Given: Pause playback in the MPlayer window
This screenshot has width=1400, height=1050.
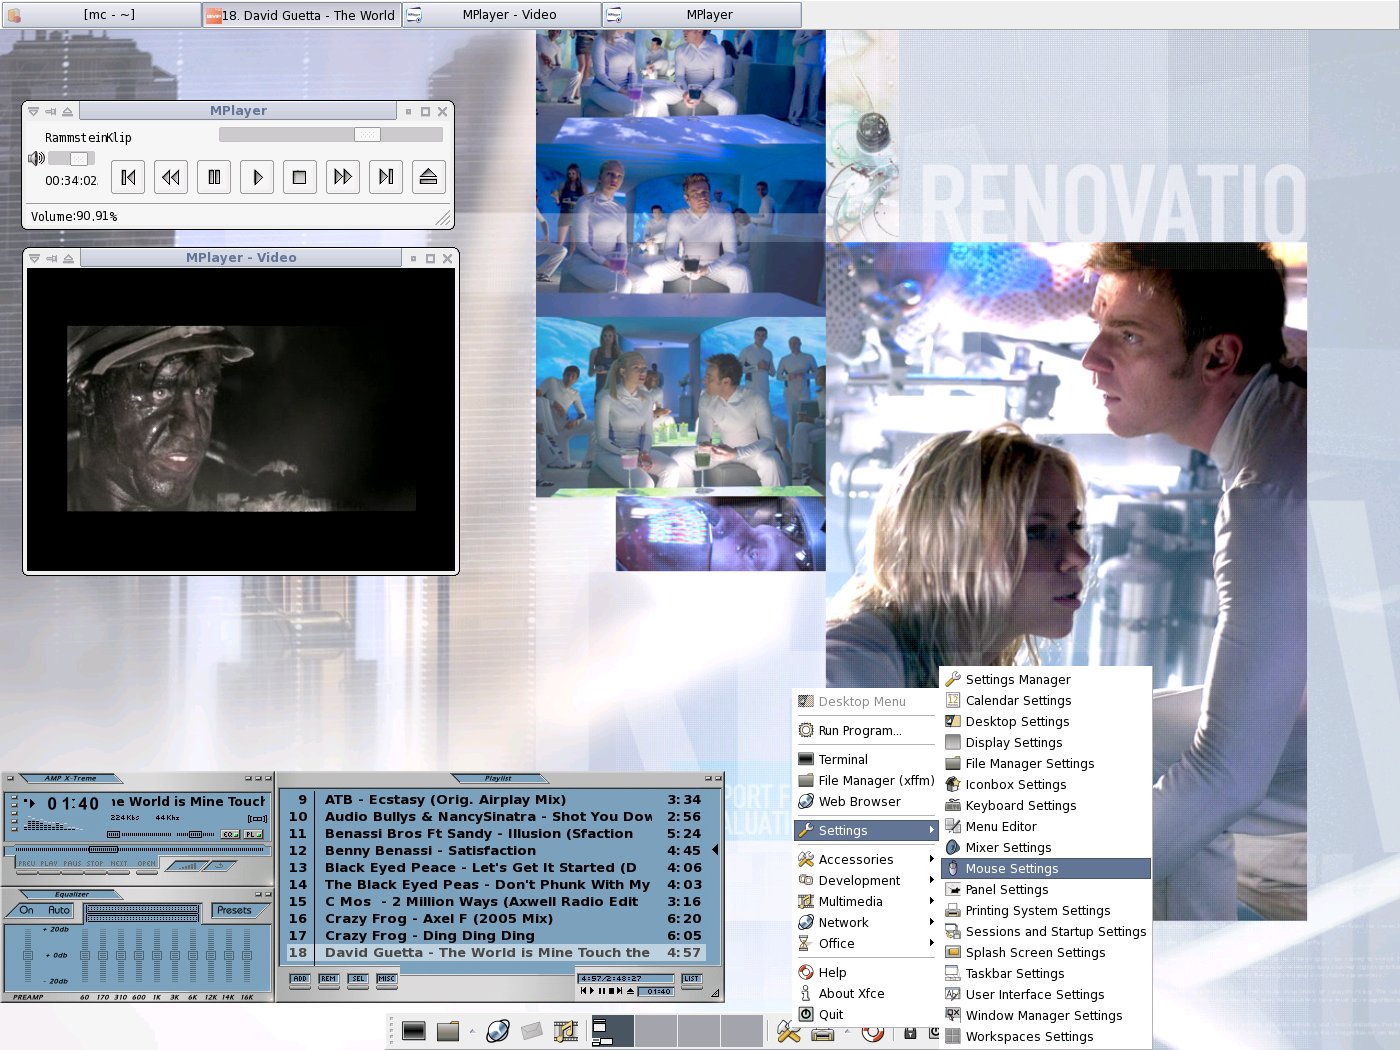Looking at the screenshot, I should 214,177.
